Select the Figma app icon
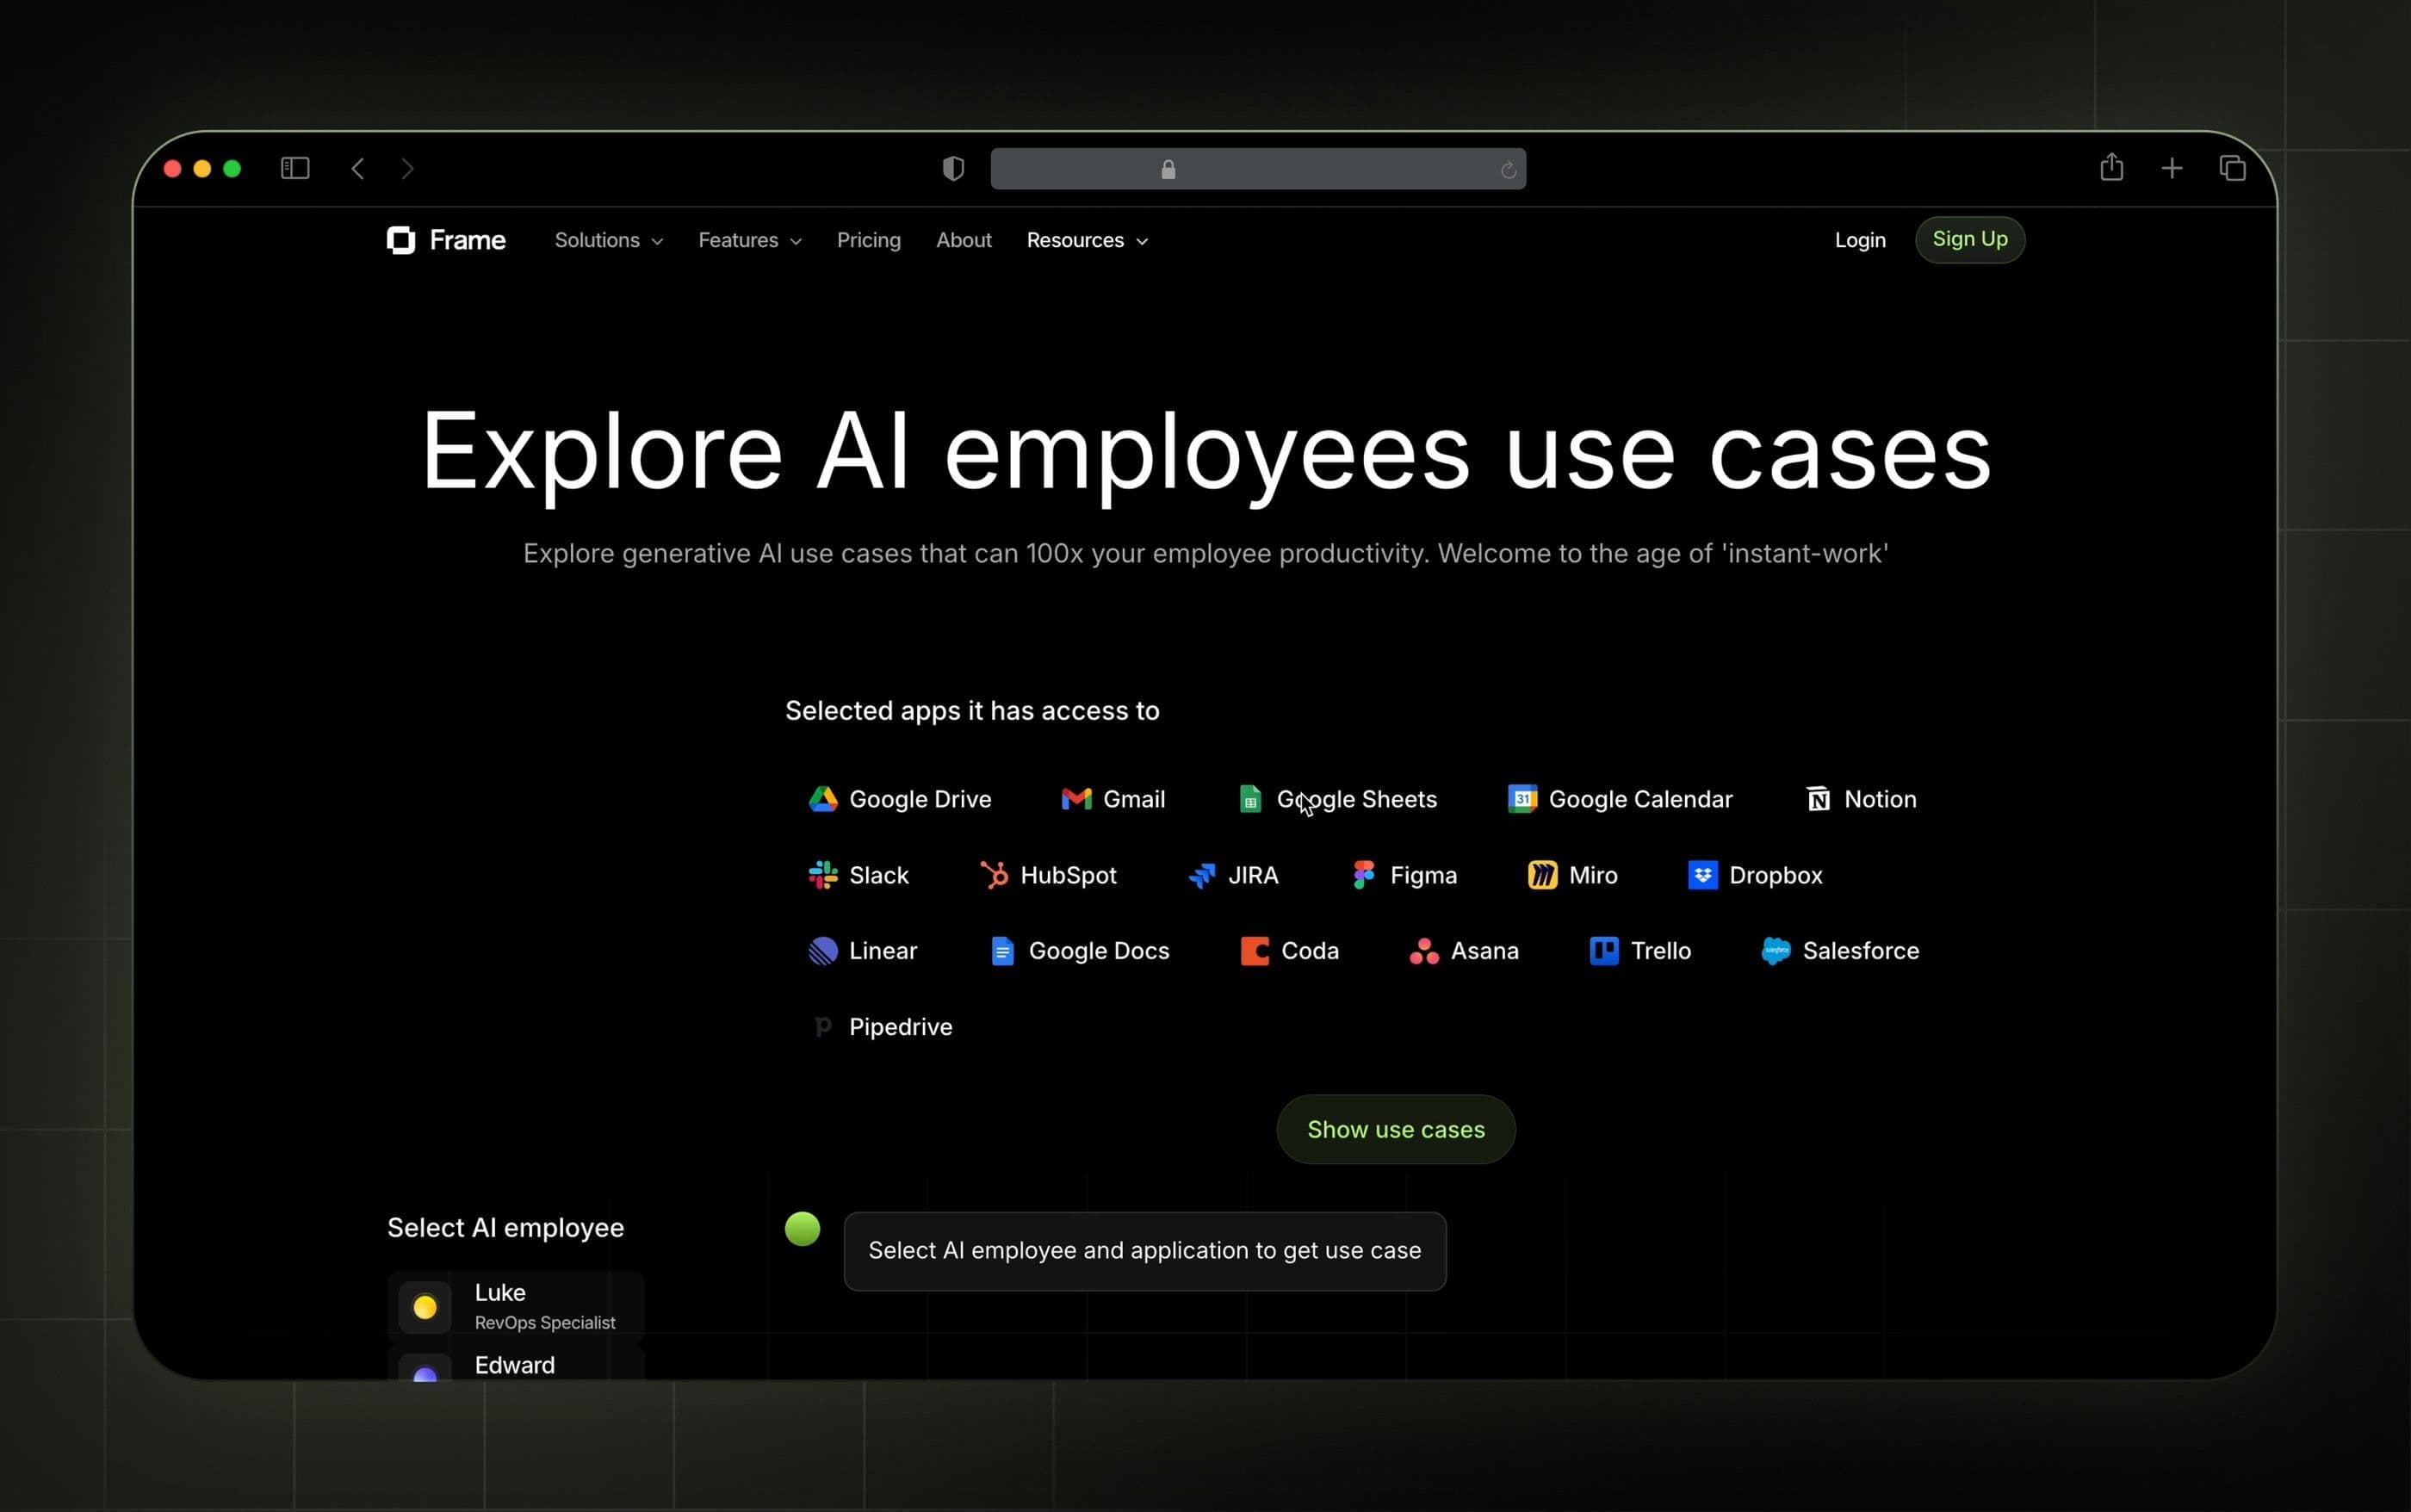The width and height of the screenshot is (2411, 1512). pos(1363,875)
